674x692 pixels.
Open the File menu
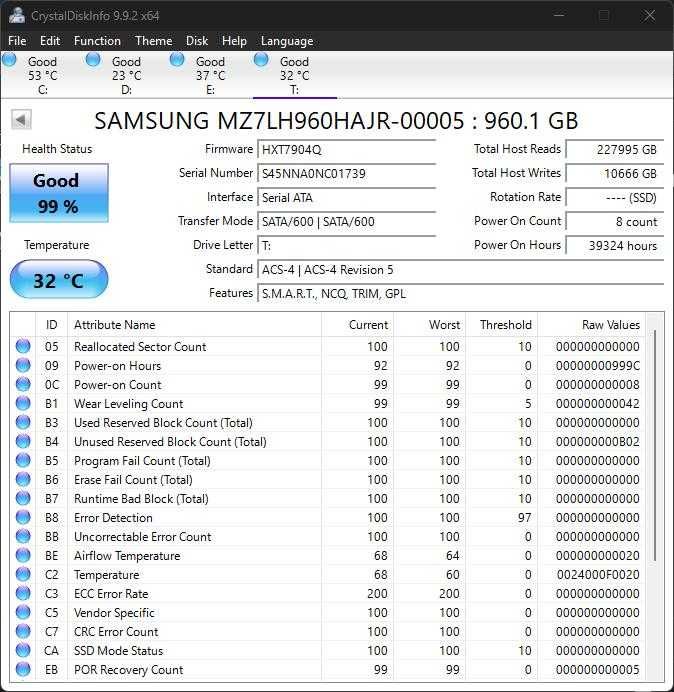(x=17, y=41)
